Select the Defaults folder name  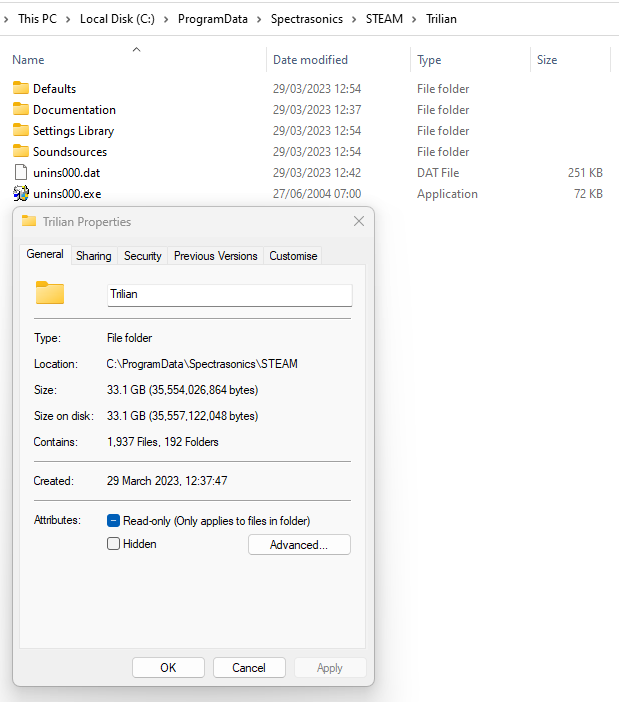click(55, 89)
